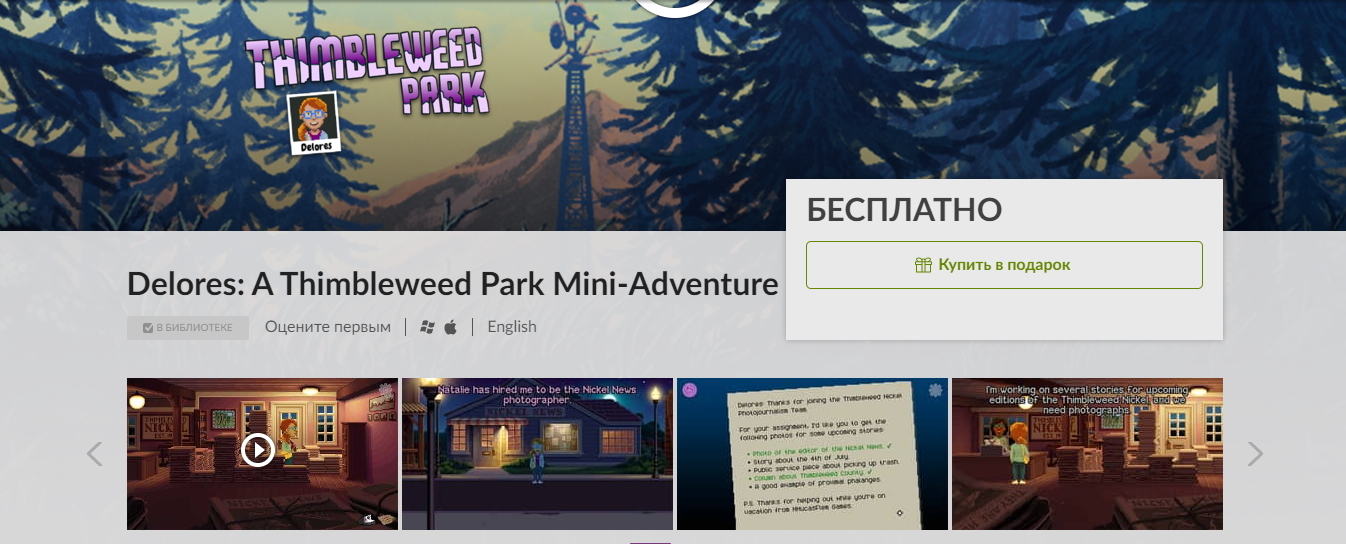1346x544 pixels.
Task: Open the assignment note screenshot thumbnail
Action: click(x=812, y=454)
